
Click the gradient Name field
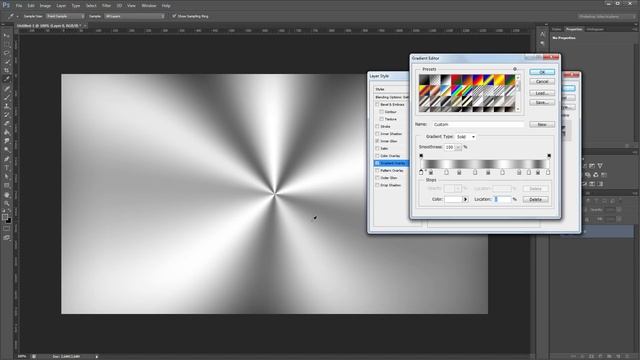(478, 124)
